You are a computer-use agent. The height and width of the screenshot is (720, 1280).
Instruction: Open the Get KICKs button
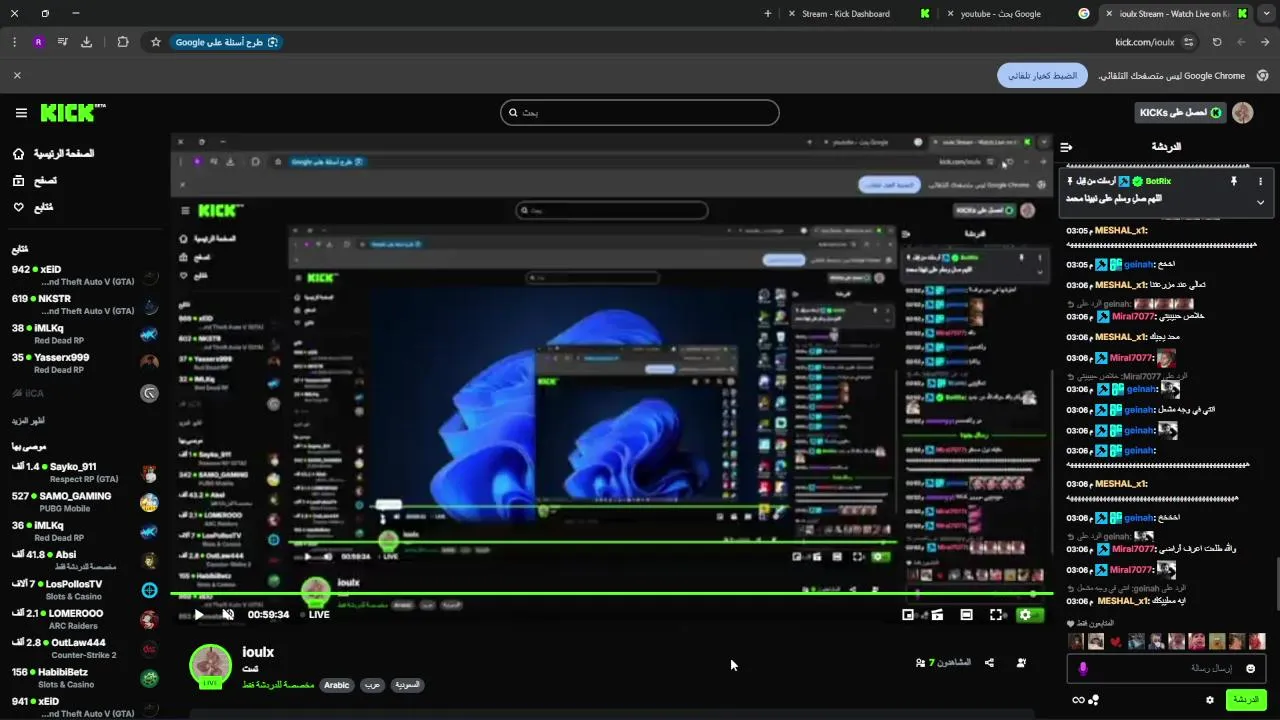point(1180,113)
